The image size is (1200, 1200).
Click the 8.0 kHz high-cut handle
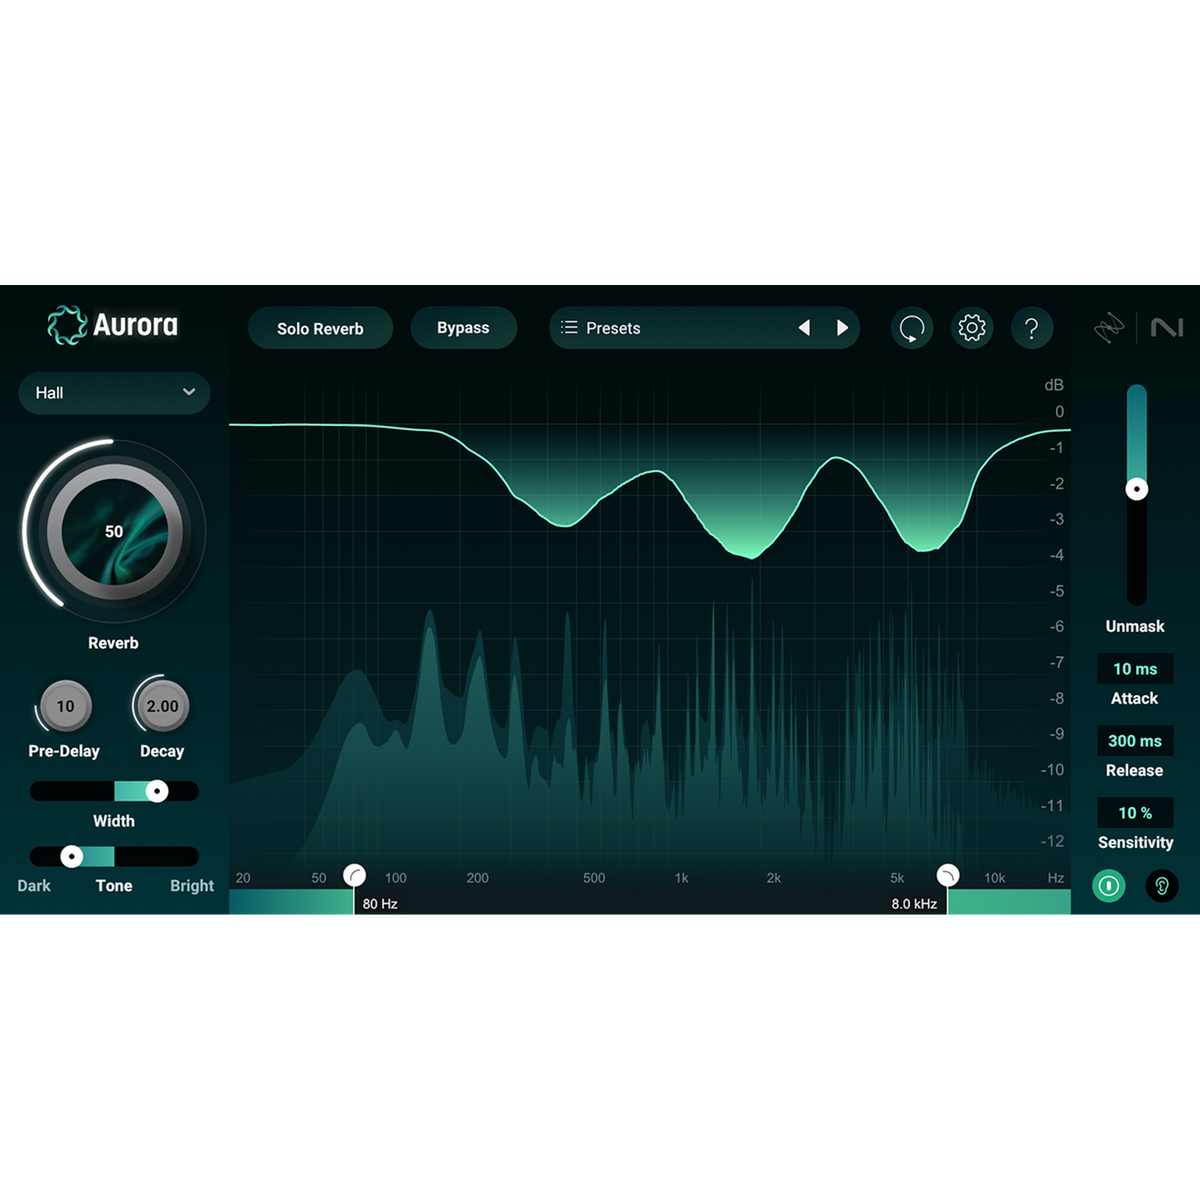click(947, 876)
